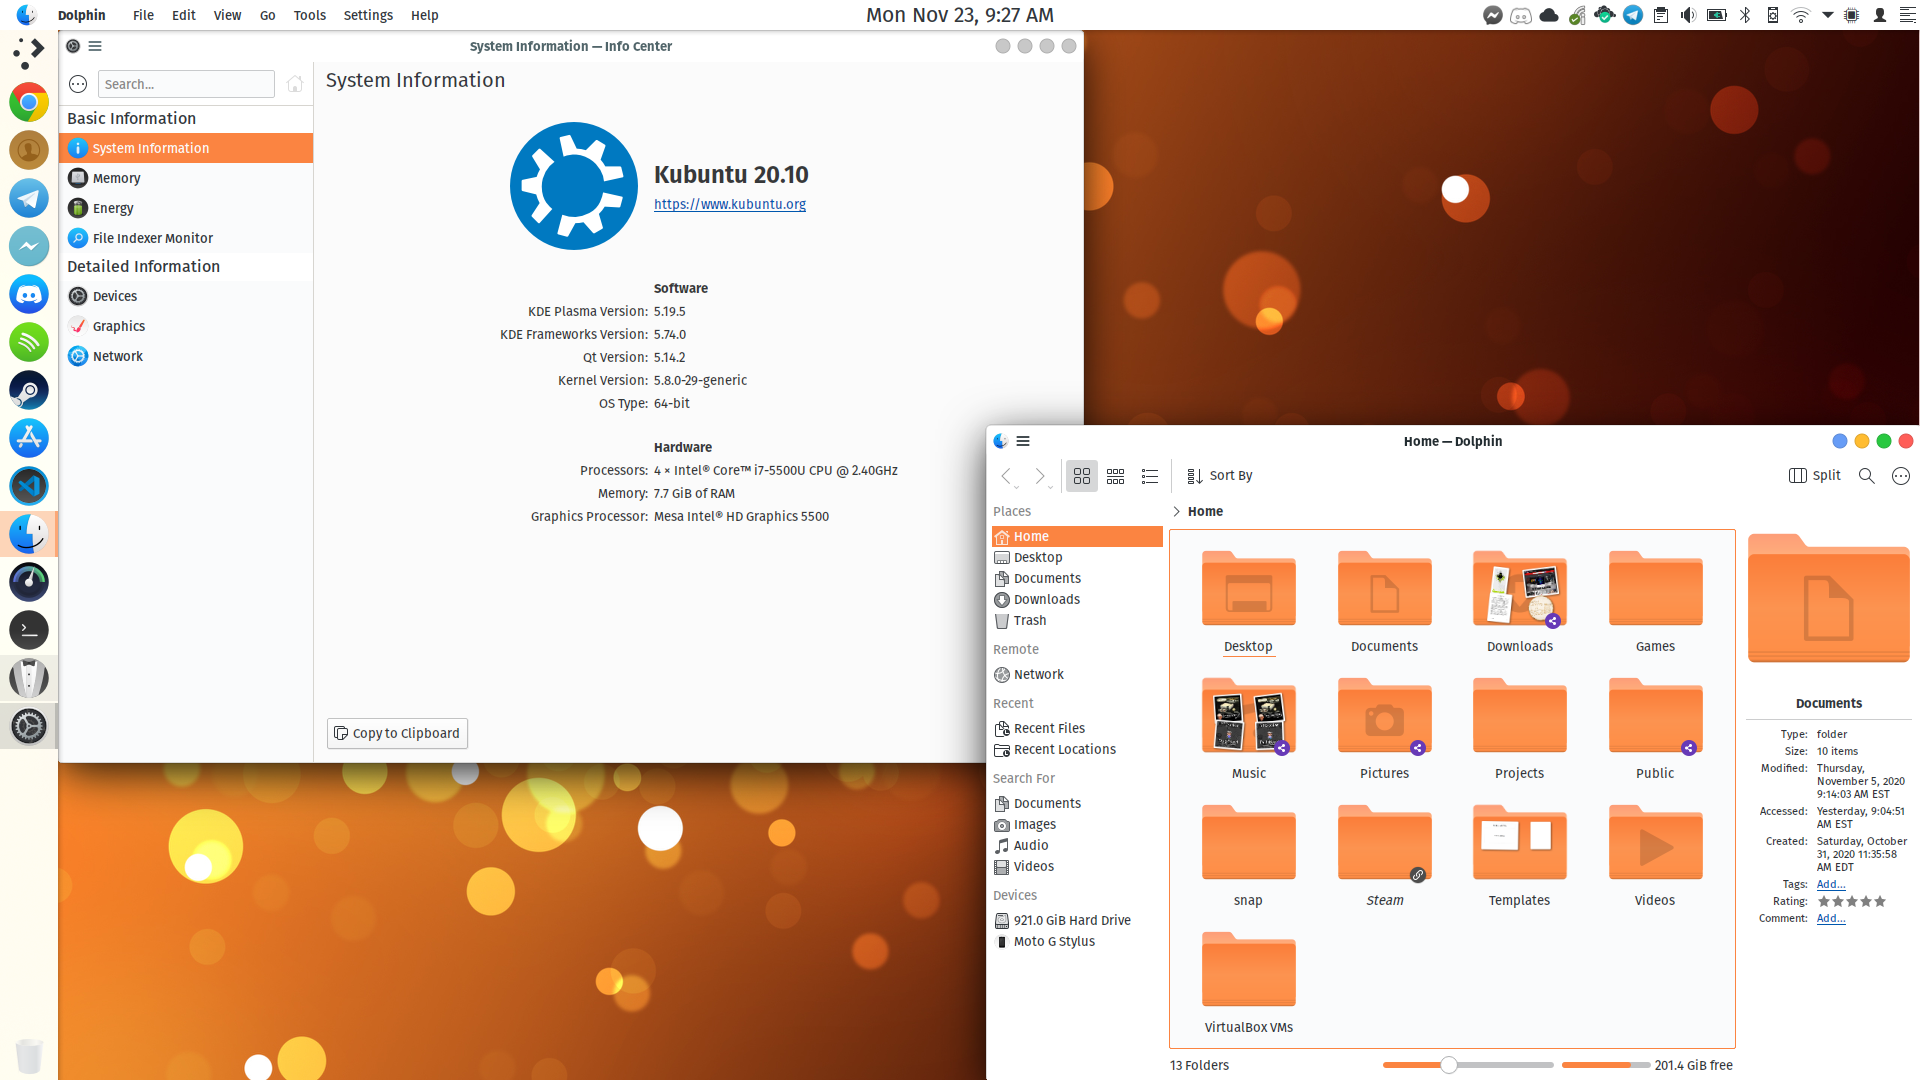Select the Music folder thumbnail

(1248, 716)
